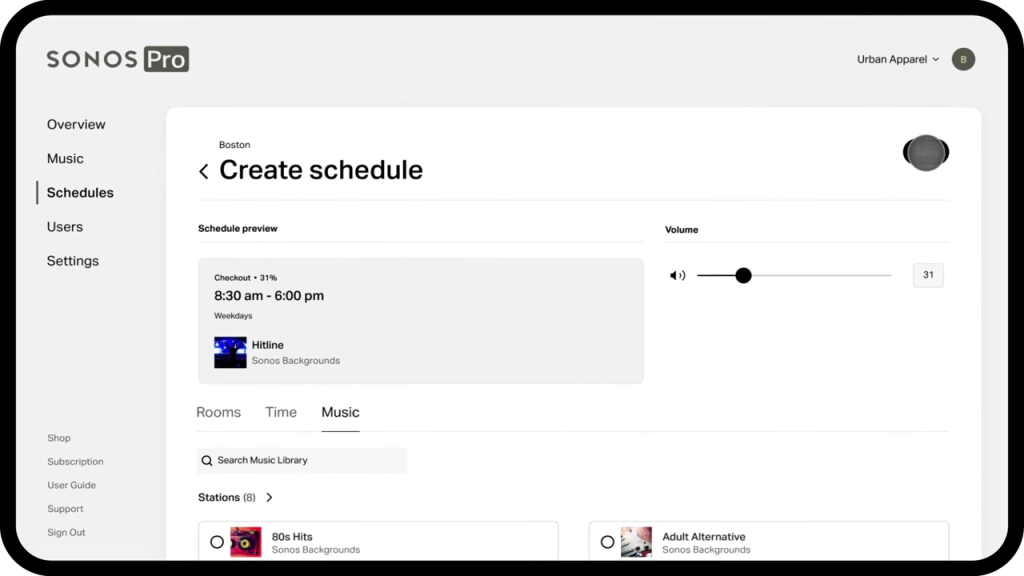Open Overview in the sidebar

tap(76, 124)
